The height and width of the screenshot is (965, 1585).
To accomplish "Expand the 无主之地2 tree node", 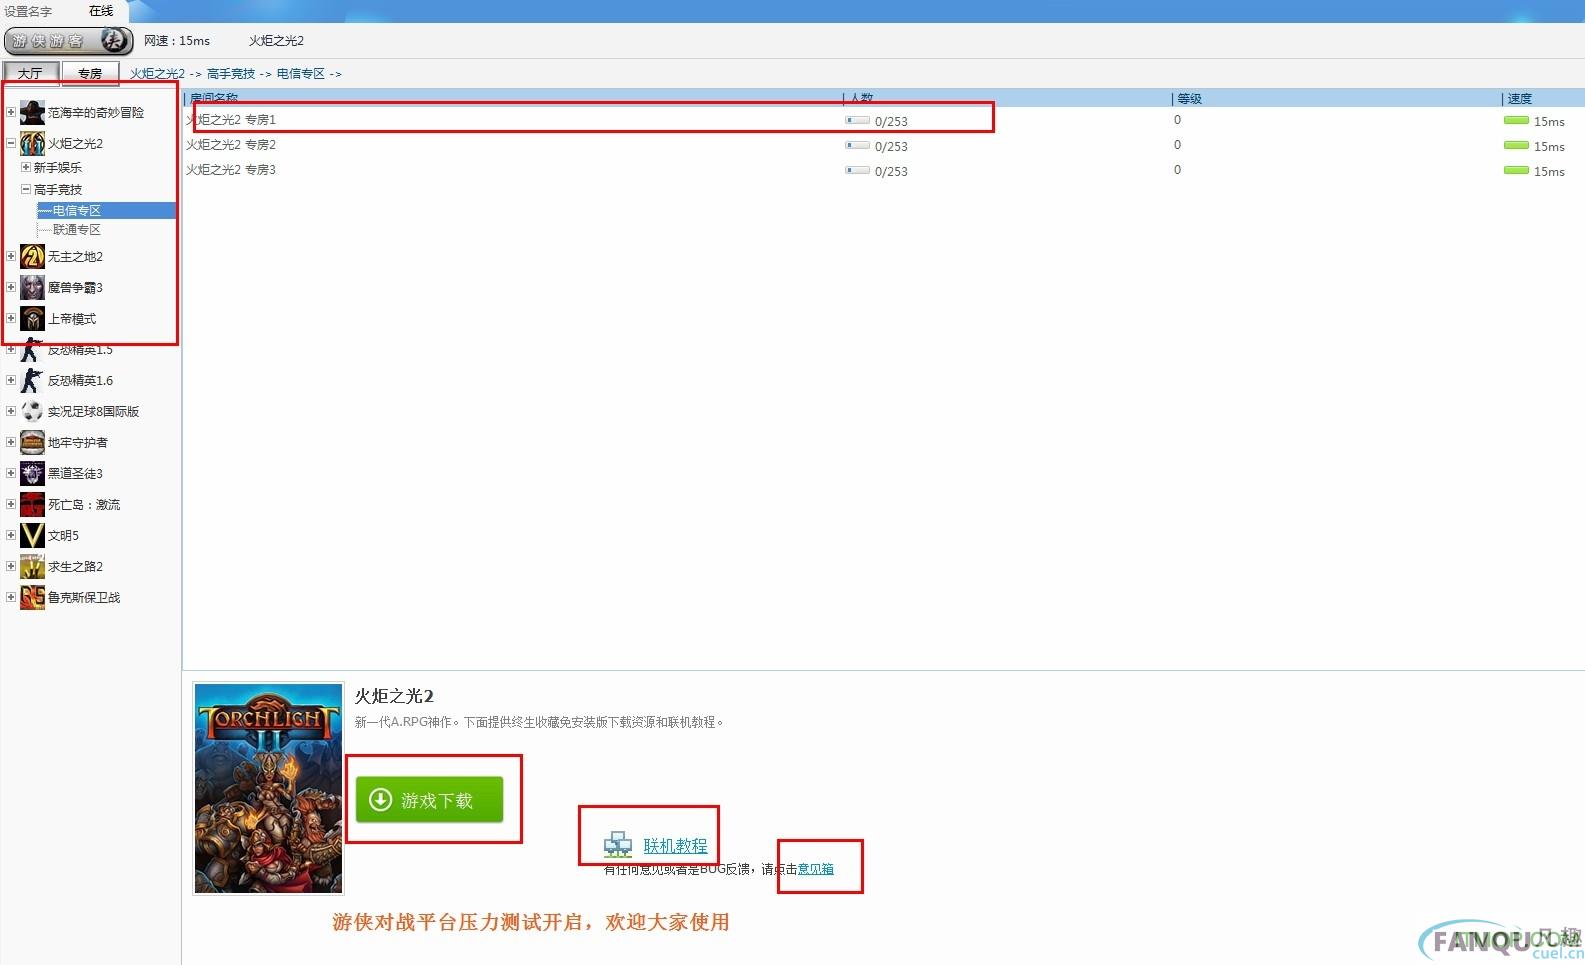I will pos(11,256).
